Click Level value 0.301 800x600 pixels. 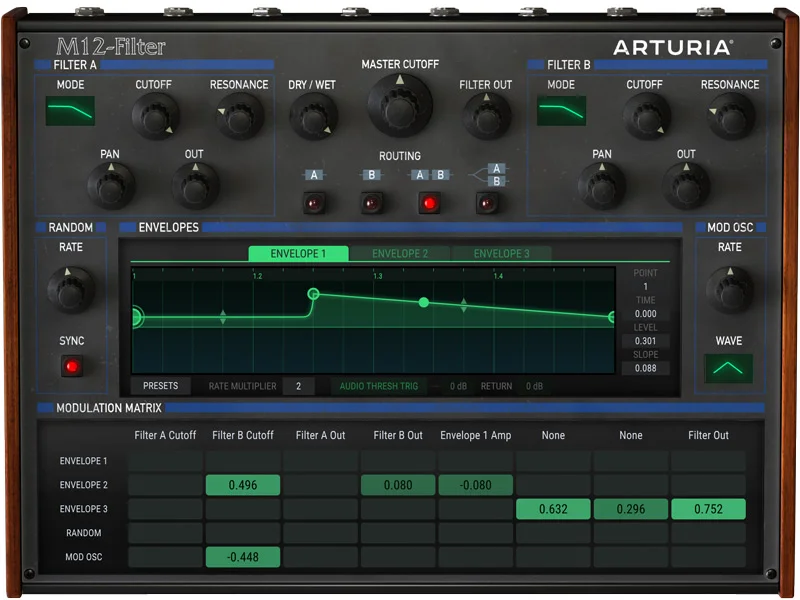click(645, 341)
